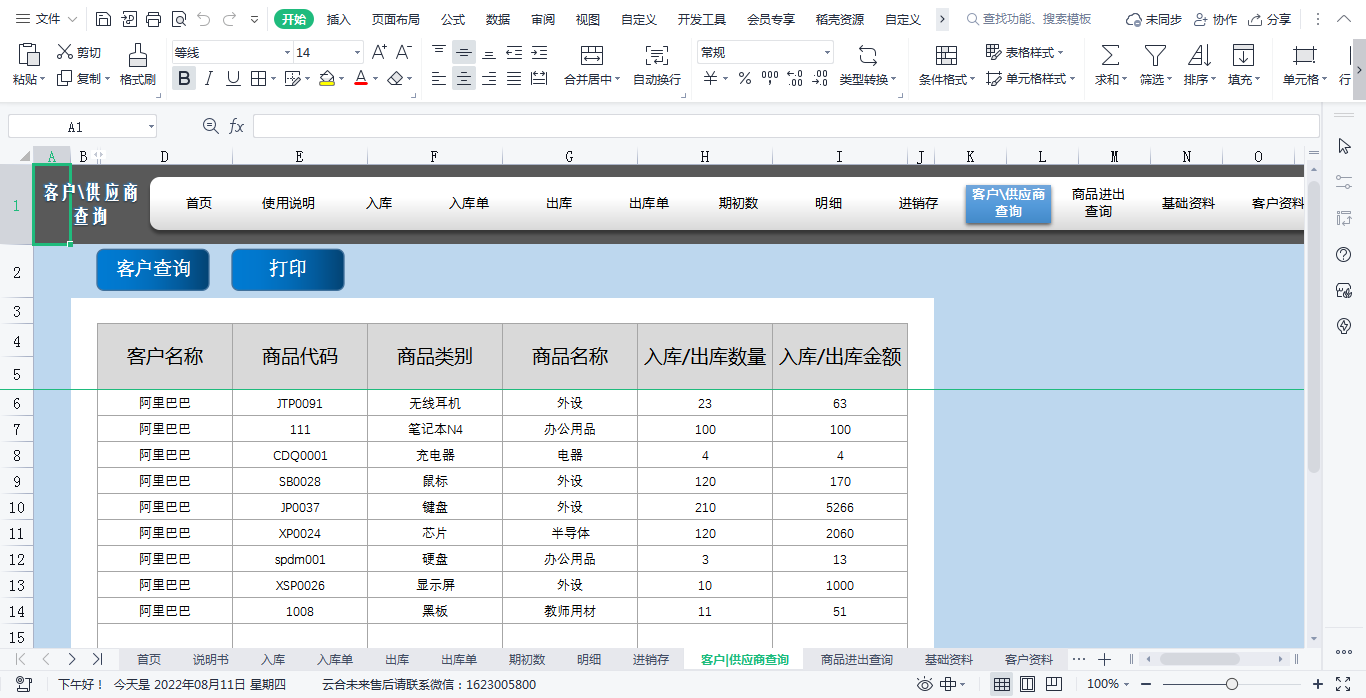
Task: Undo the last action
Action: click(x=204, y=19)
